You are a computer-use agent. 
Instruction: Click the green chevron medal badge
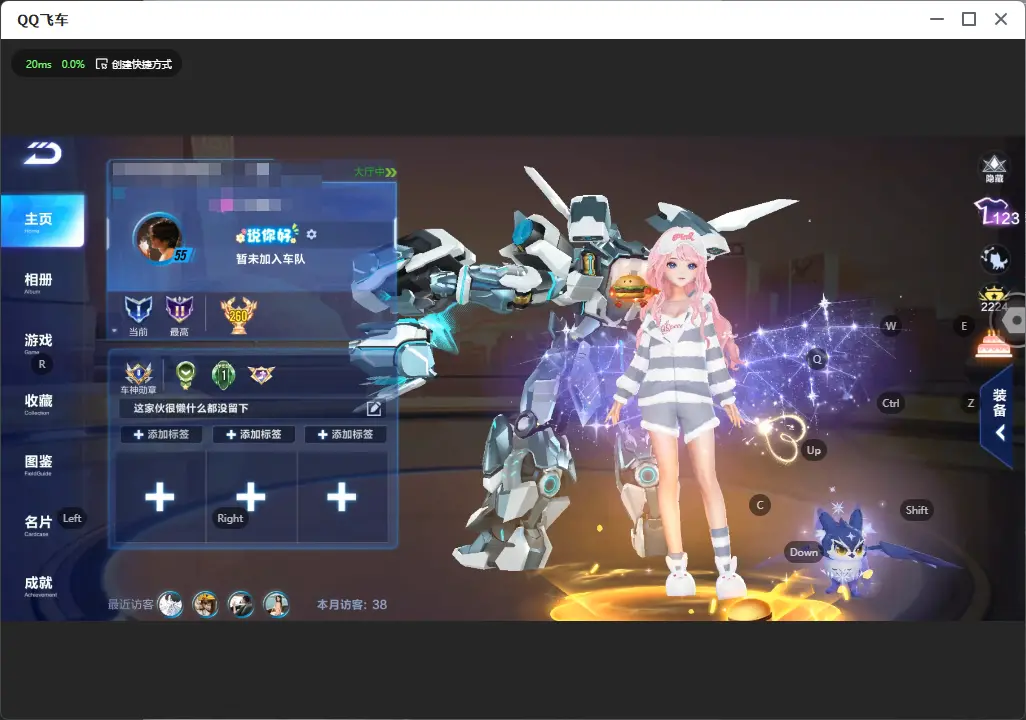tap(186, 374)
